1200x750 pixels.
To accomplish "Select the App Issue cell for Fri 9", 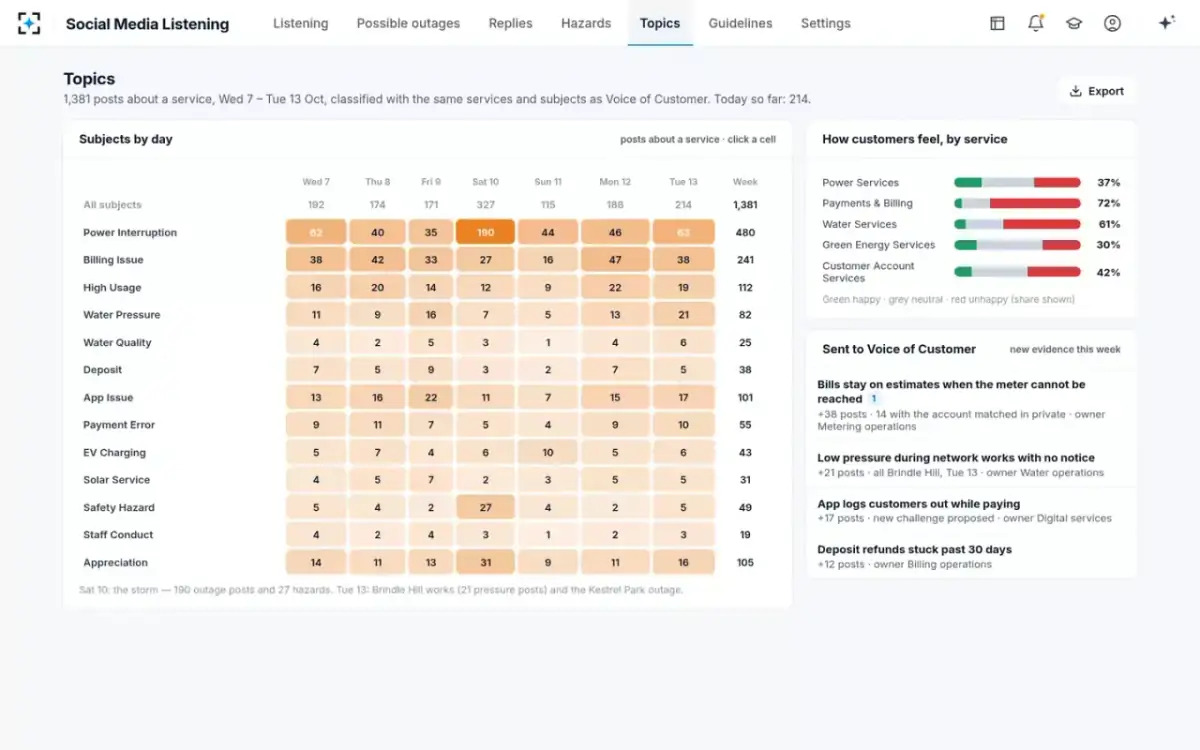I will pyautogui.click(x=431, y=398).
